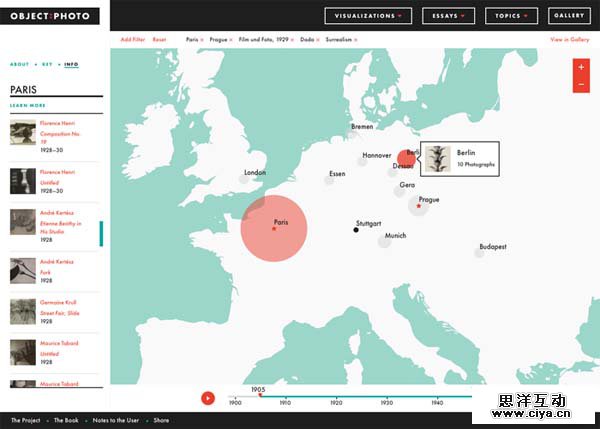Screen dimensions: 600x429
Task: Switch to the Key tab
Action: (47, 64)
